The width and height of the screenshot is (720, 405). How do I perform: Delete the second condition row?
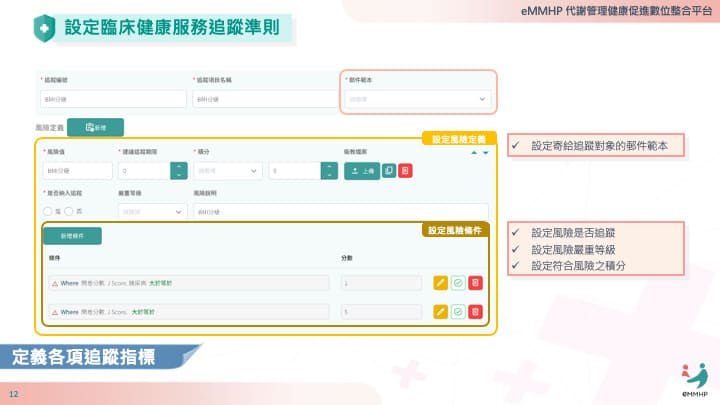[x=475, y=312]
